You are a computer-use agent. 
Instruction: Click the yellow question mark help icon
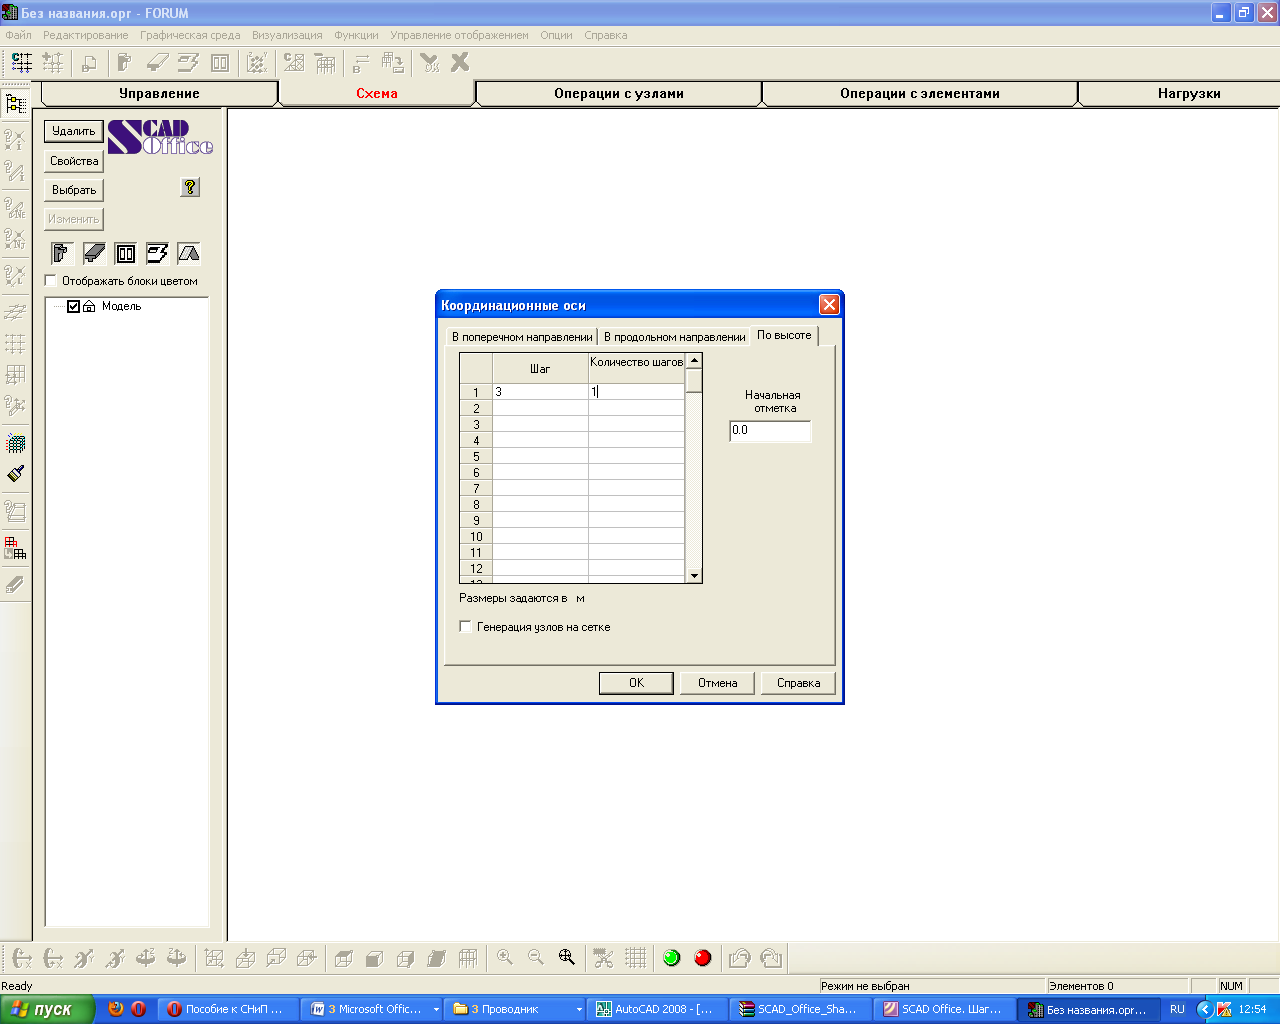pos(190,187)
